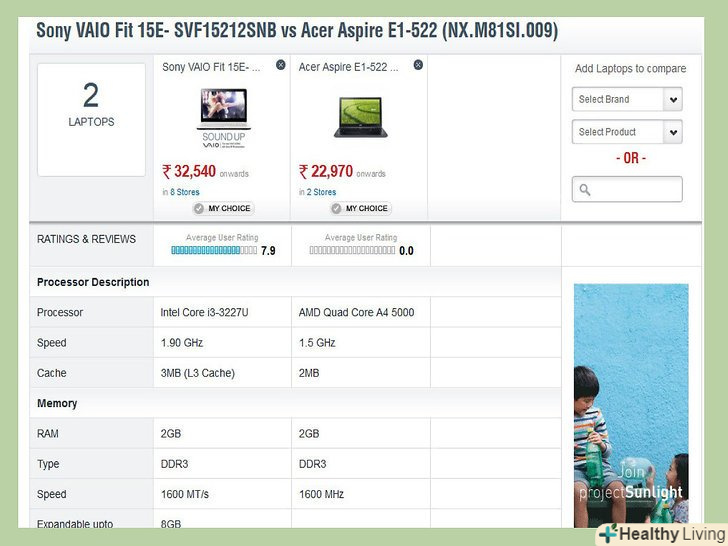Click the Cache row label

click(x=52, y=373)
